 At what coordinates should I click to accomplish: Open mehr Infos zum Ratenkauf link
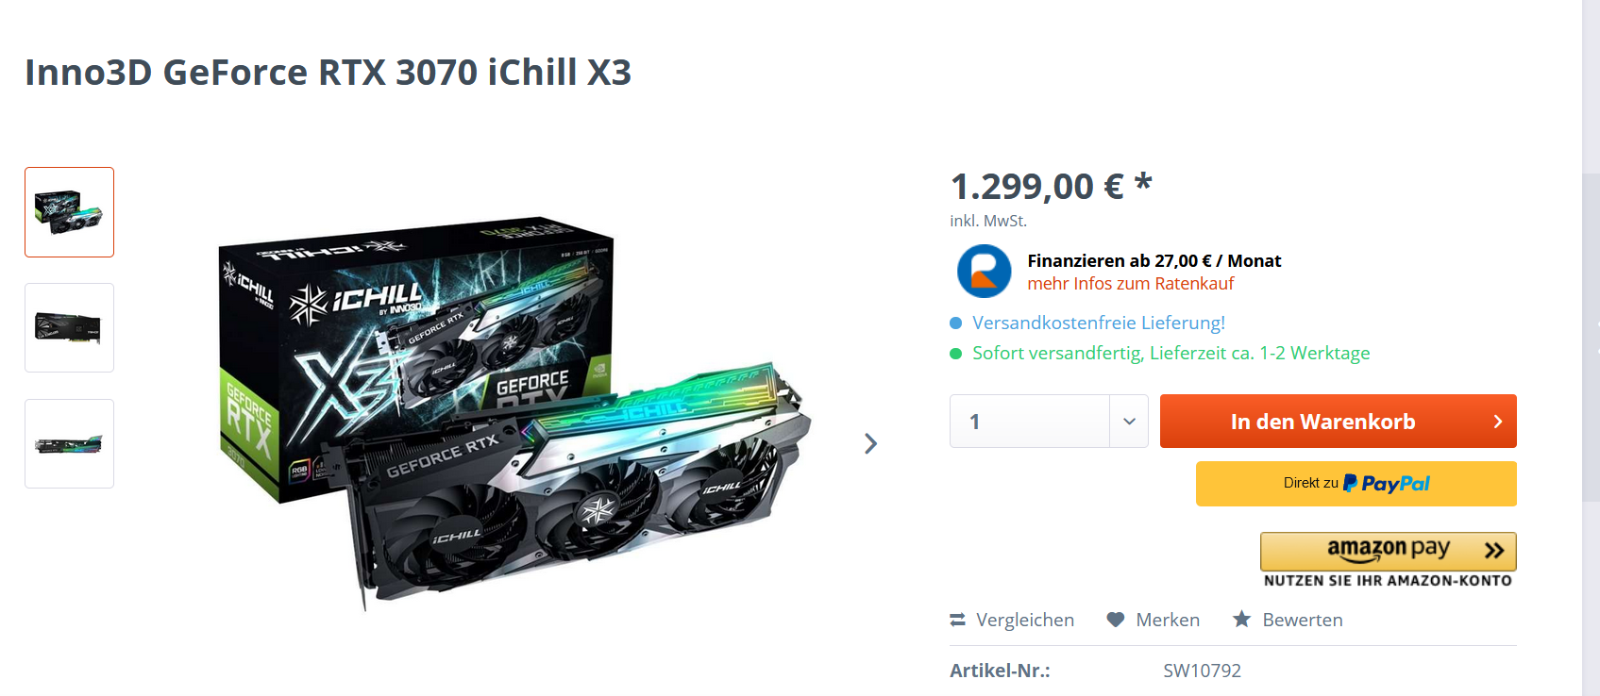point(1130,284)
